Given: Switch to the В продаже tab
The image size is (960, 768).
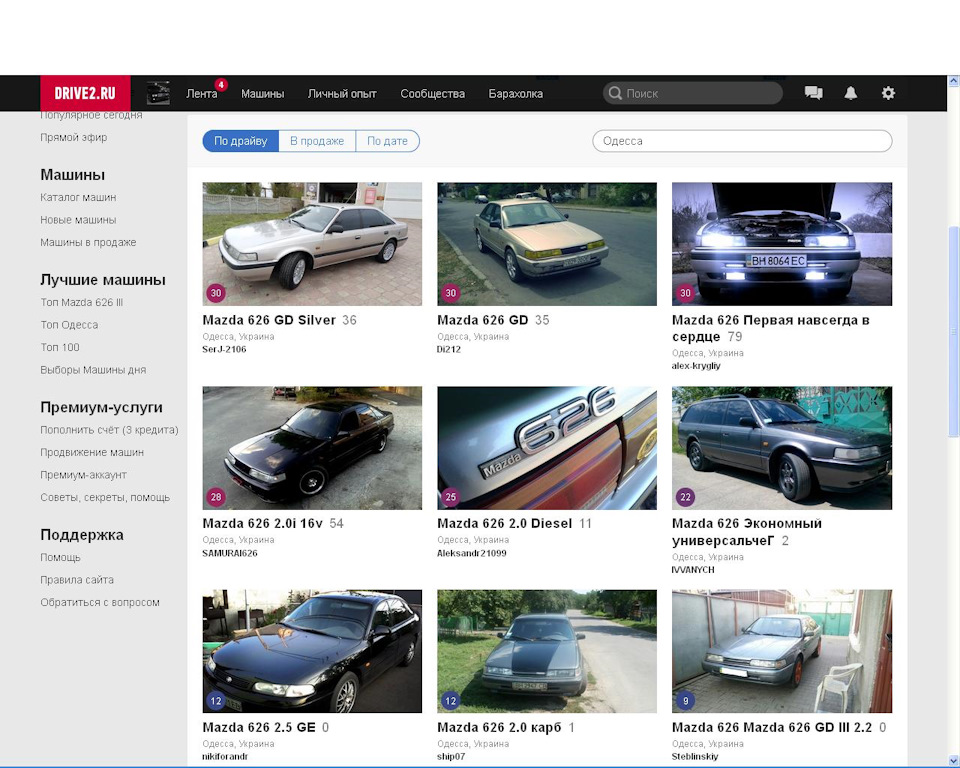Looking at the screenshot, I should (x=317, y=141).
